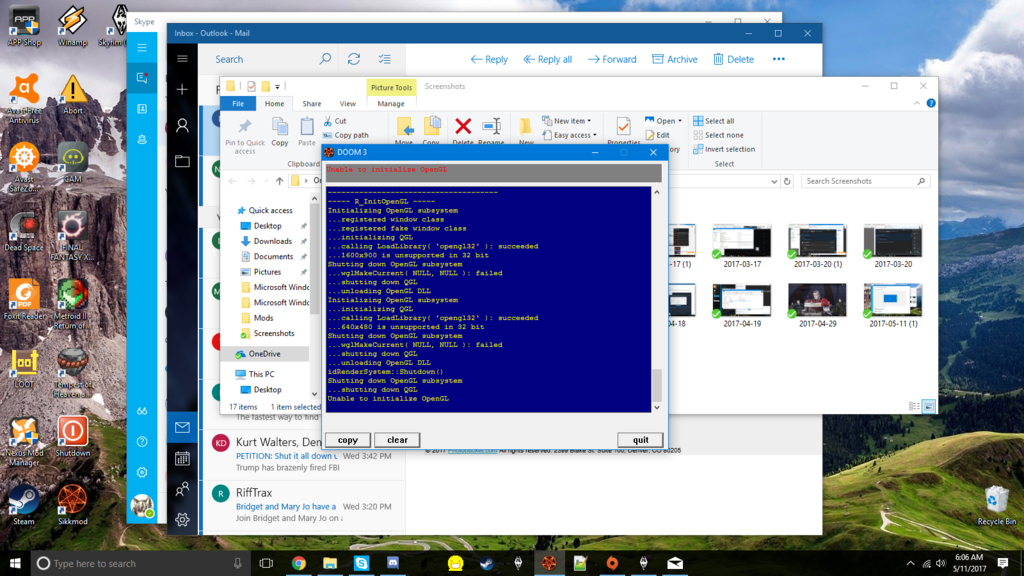1024x576 pixels.
Task: Click the Outlook Mail search magnifier icon
Action: 325,59
